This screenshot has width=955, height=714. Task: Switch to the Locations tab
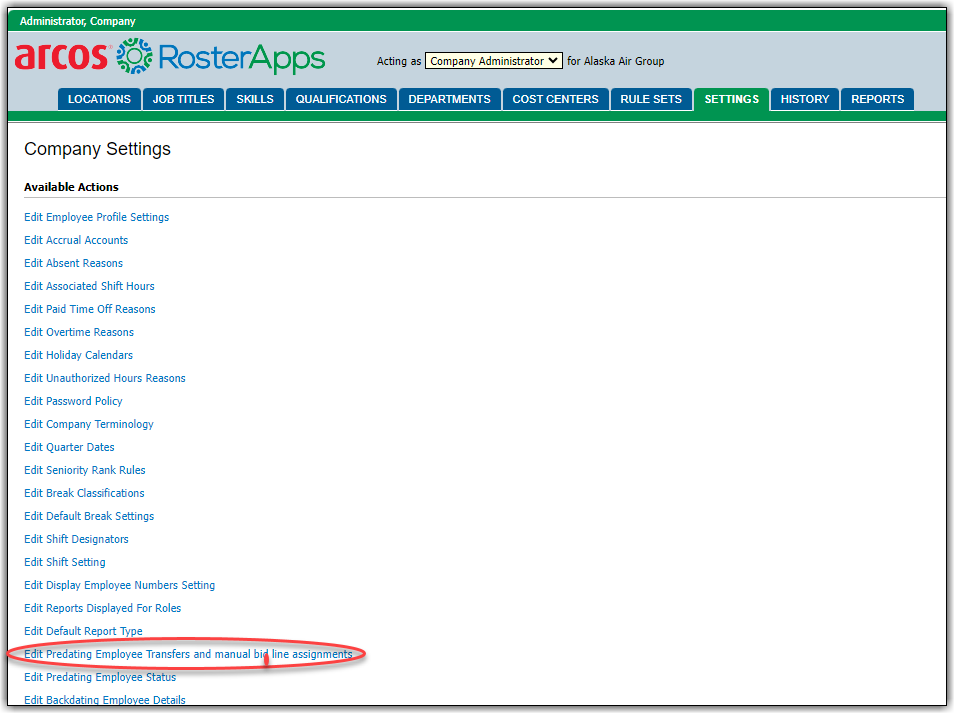point(99,99)
